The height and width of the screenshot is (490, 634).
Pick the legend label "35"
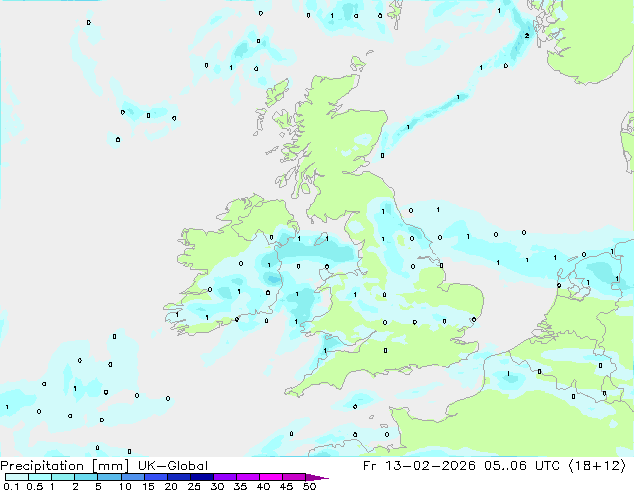(x=240, y=486)
